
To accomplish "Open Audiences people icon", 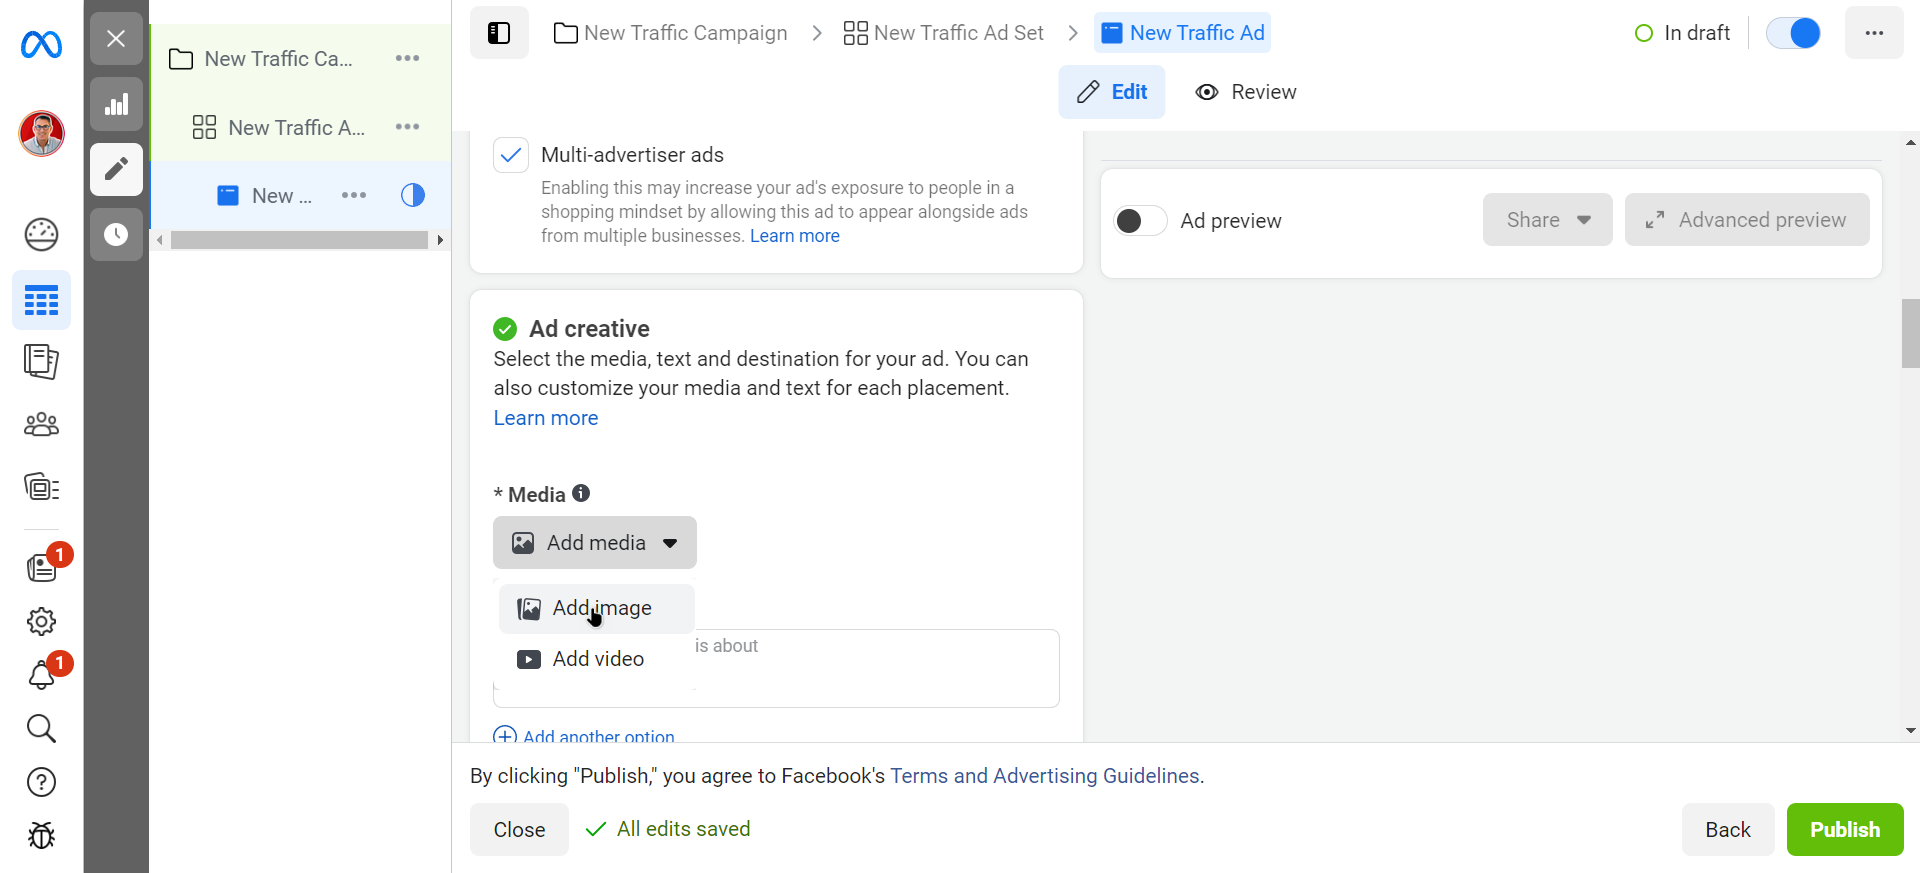I will (41, 425).
